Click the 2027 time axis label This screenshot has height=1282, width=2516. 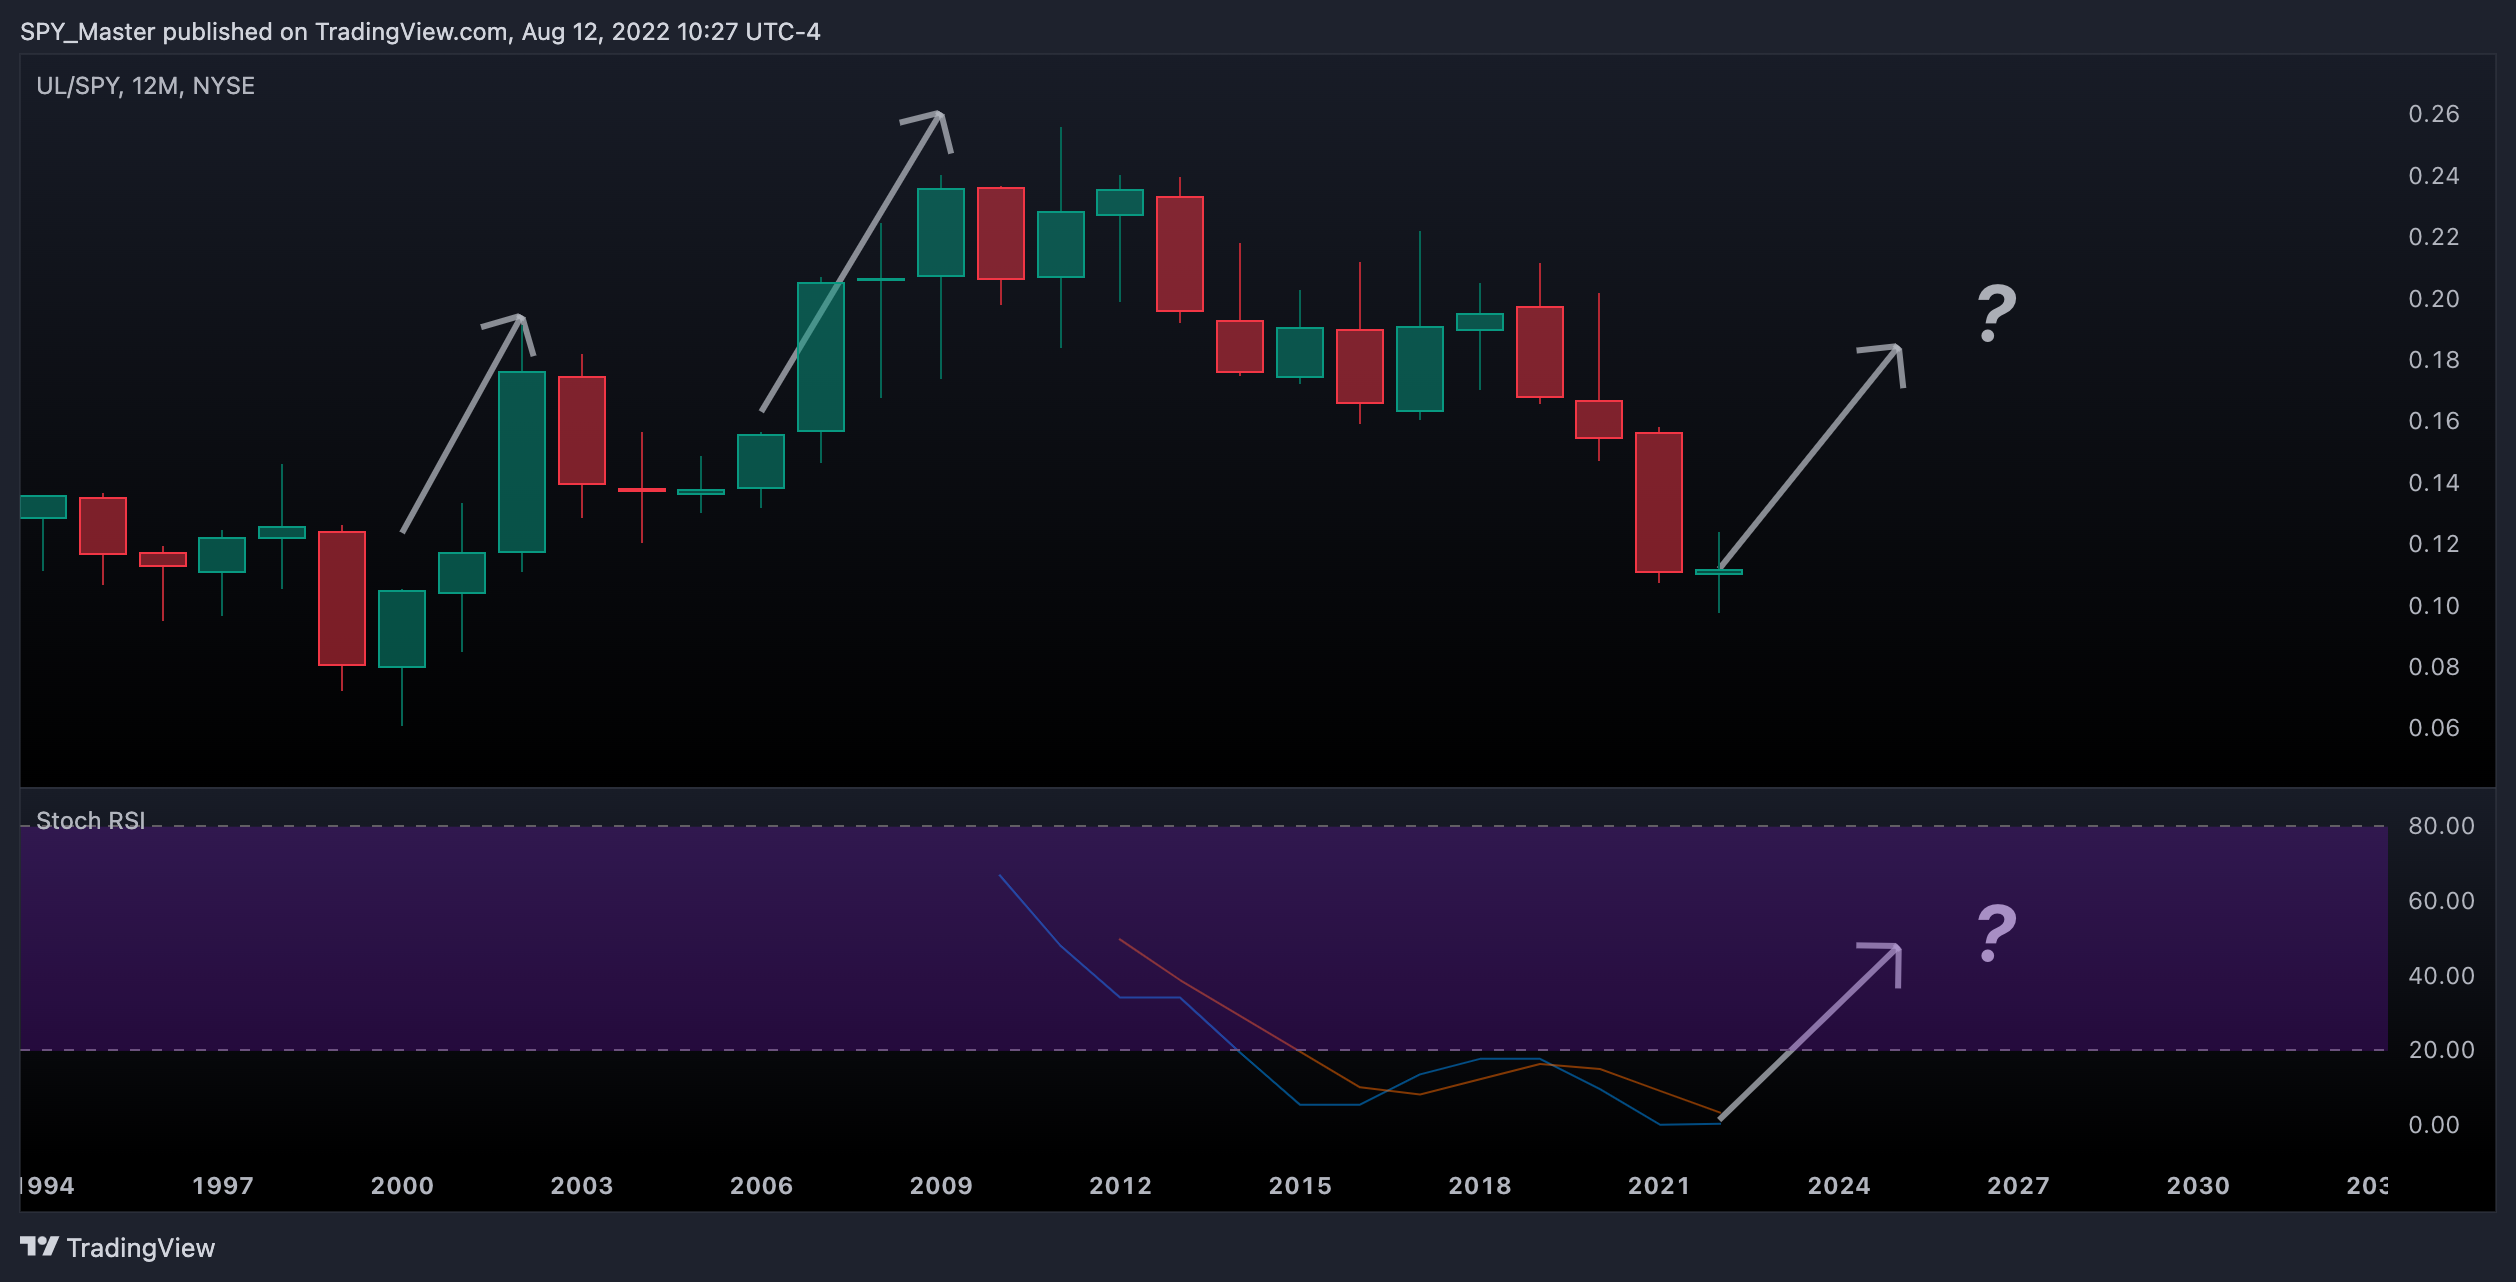coord(2018,1186)
